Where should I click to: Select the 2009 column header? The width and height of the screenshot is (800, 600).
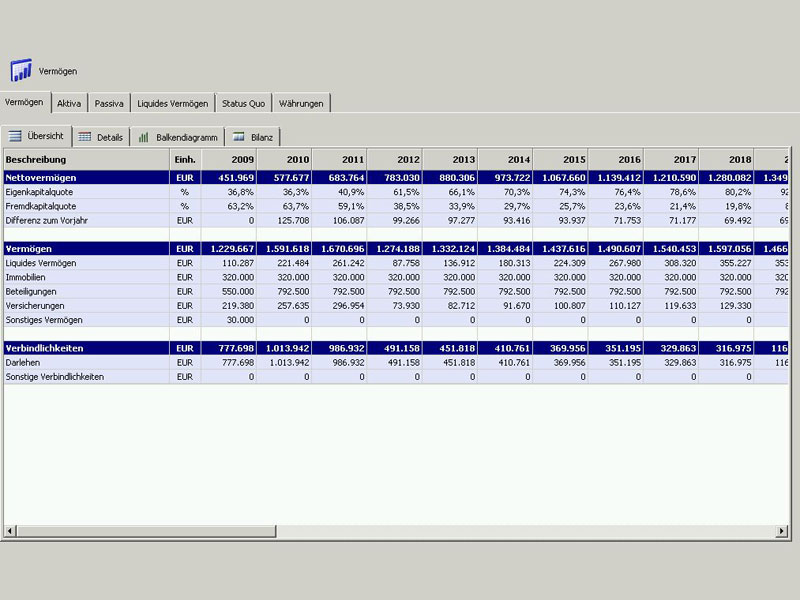pyautogui.click(x=242, y=160)
